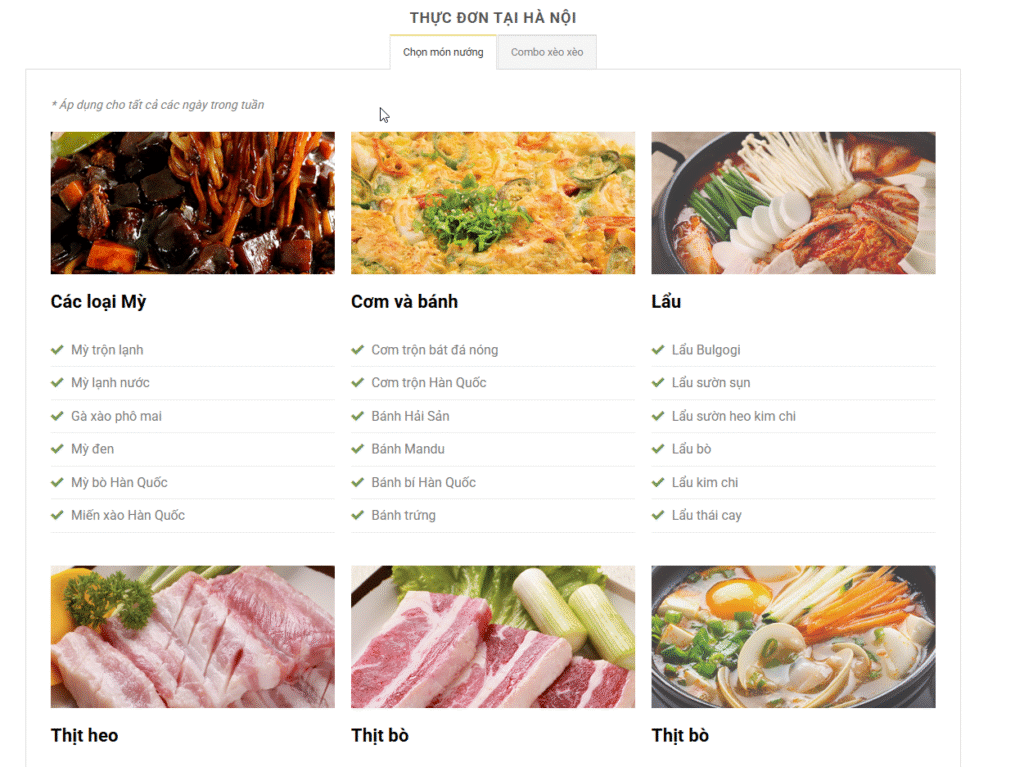Switch to the Combo xèo xèo tab
This screenshot has width=1024, height=767.
coord(546,52)
